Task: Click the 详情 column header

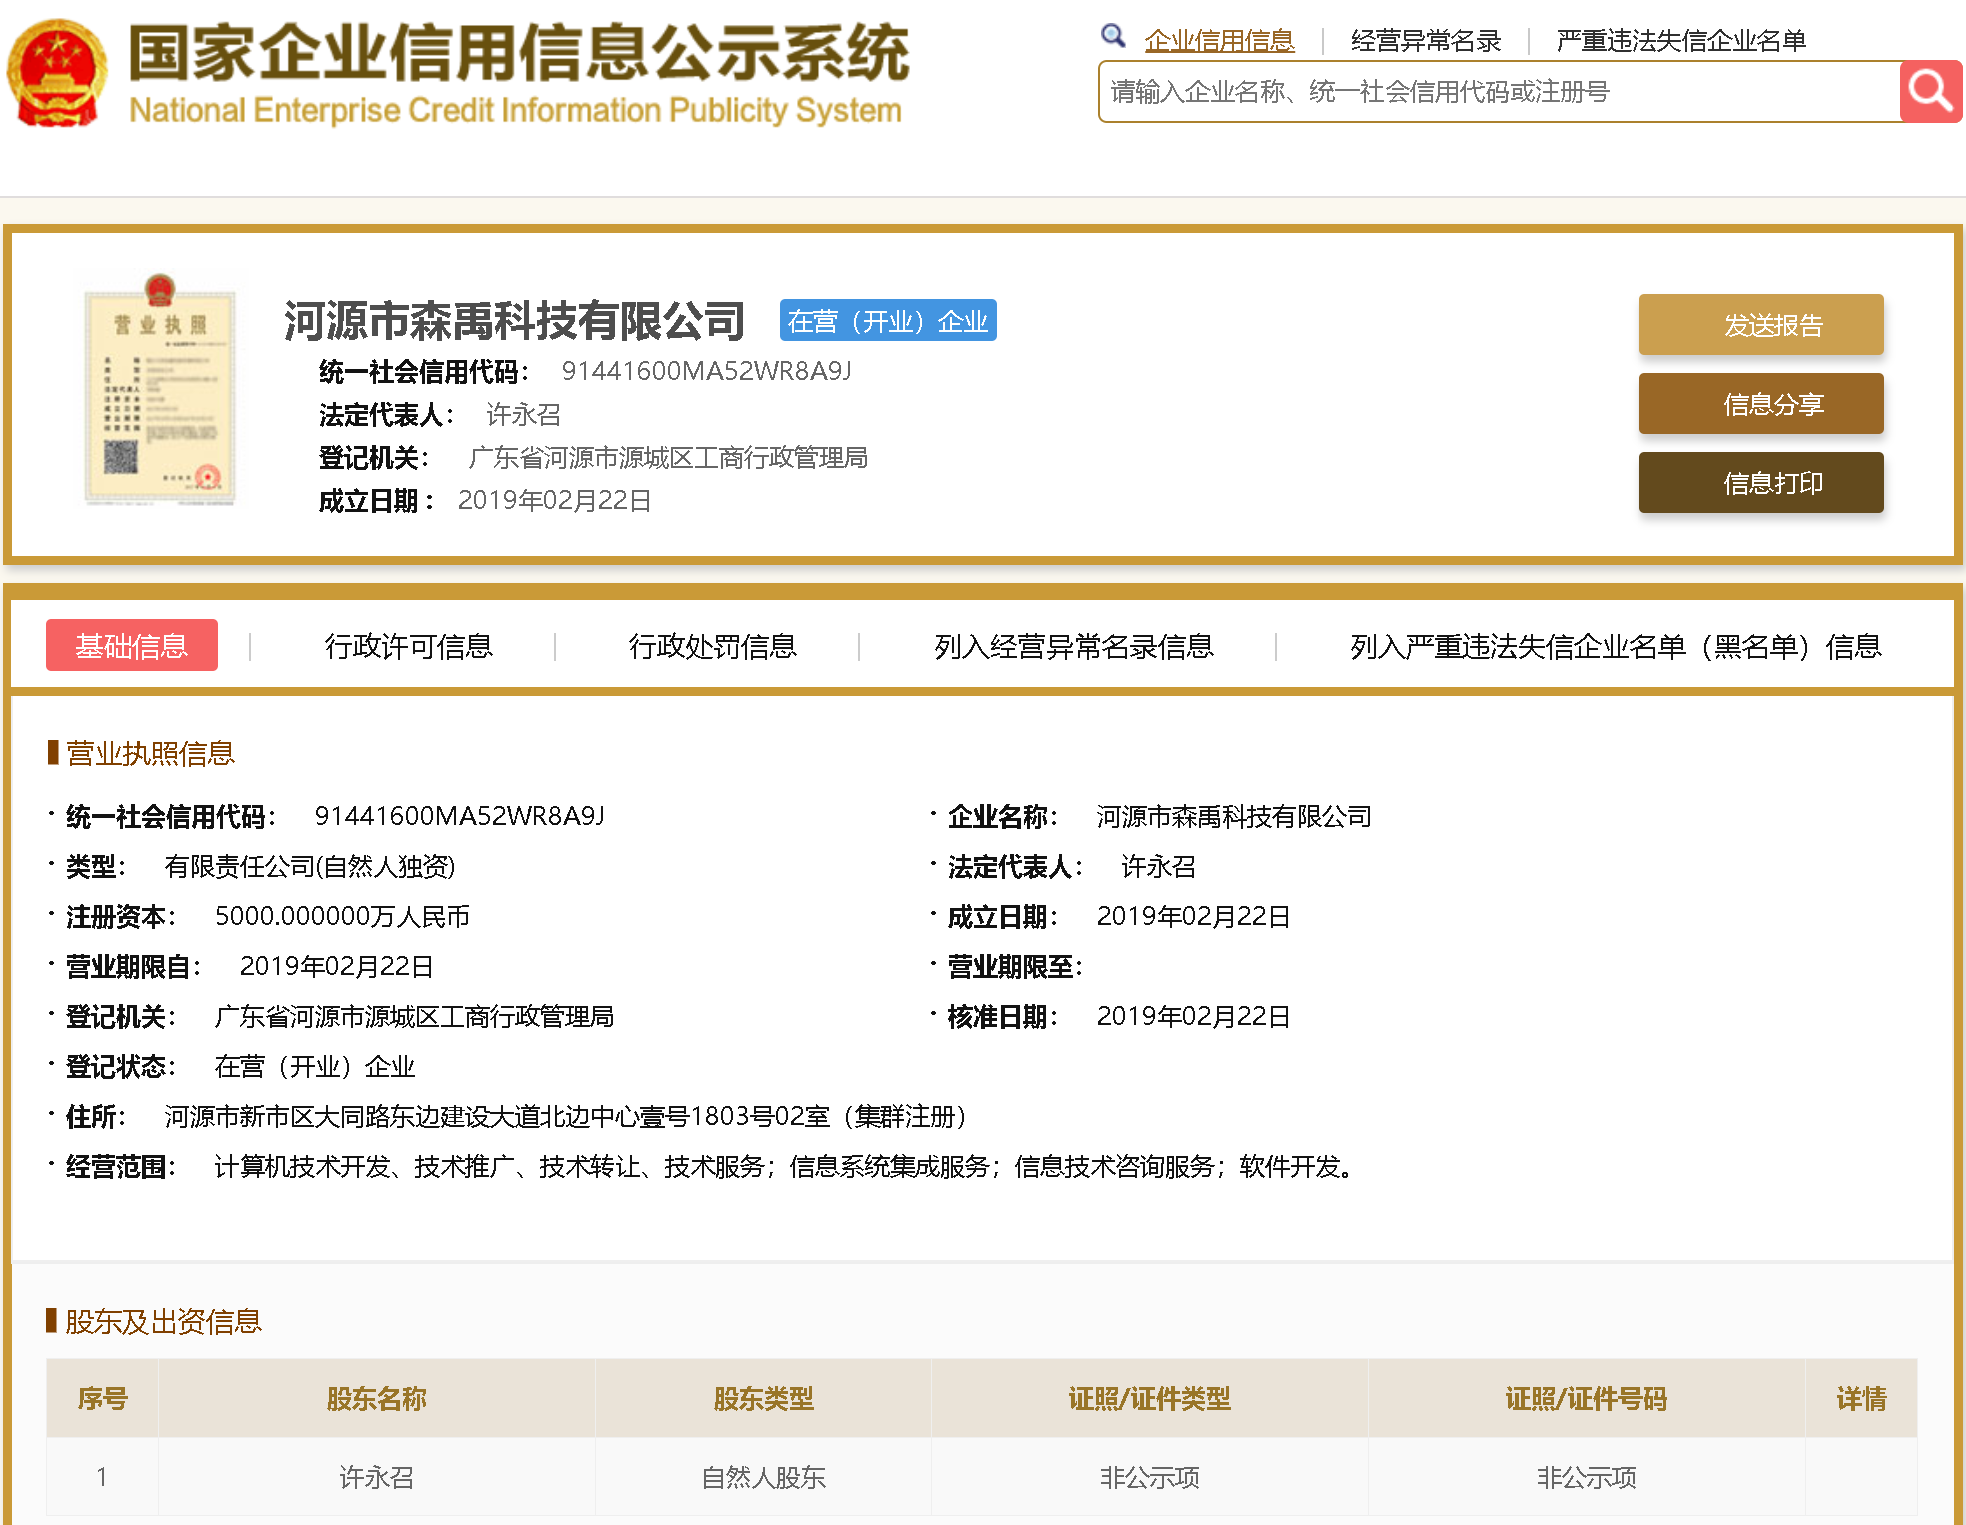Action: 1860,1398
